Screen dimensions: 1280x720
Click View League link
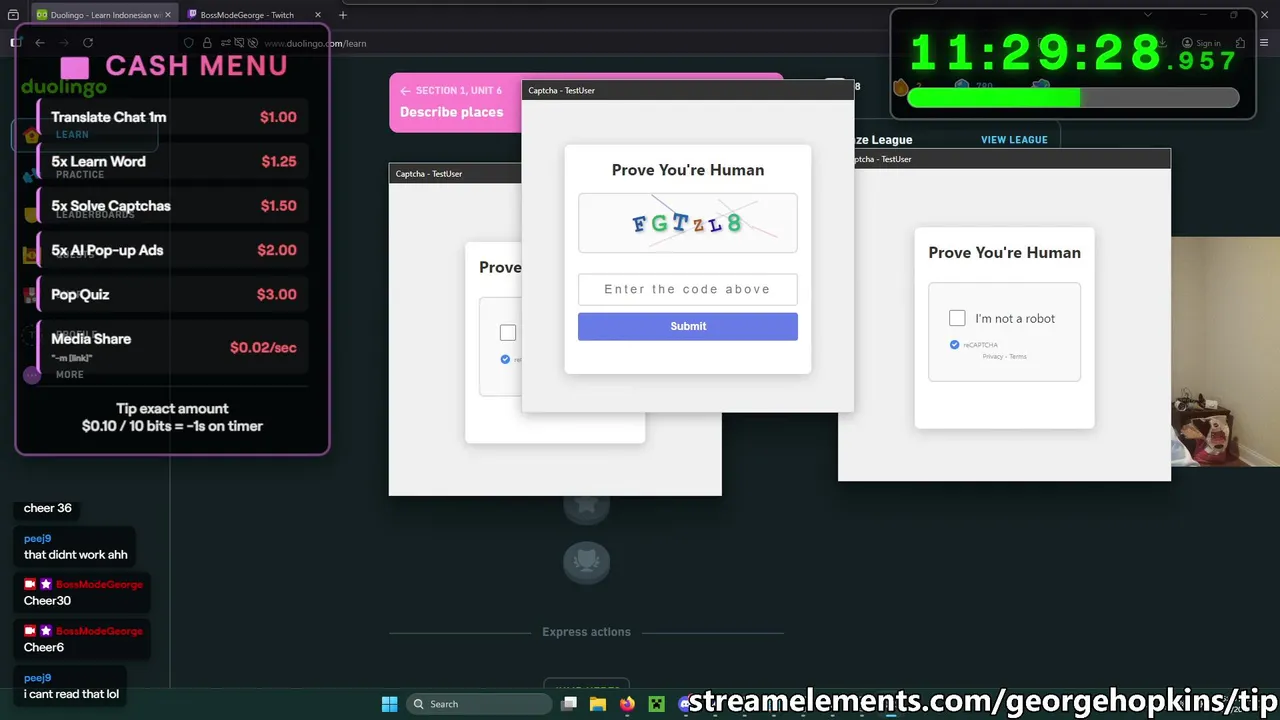(1014, 140)
